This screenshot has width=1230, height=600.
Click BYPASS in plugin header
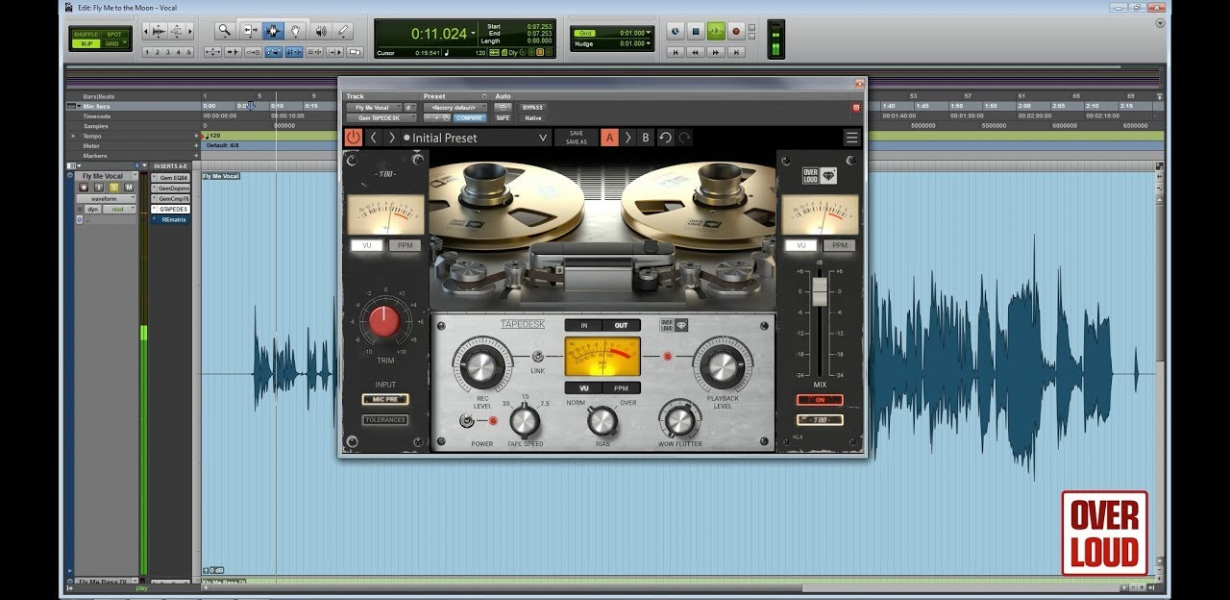point(532,107)
